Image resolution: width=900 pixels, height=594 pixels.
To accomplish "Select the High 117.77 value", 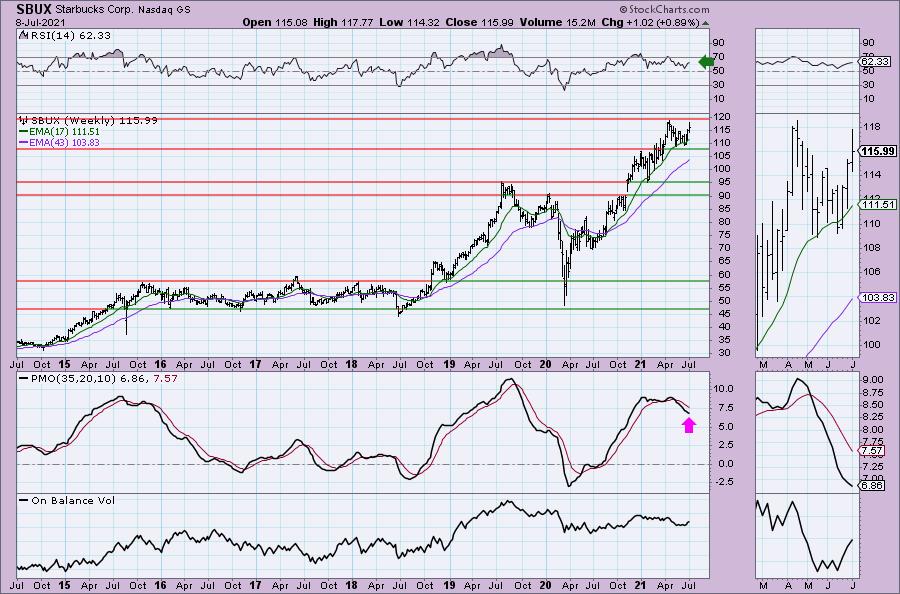I will pyautogui.click(x=343, y=22).
